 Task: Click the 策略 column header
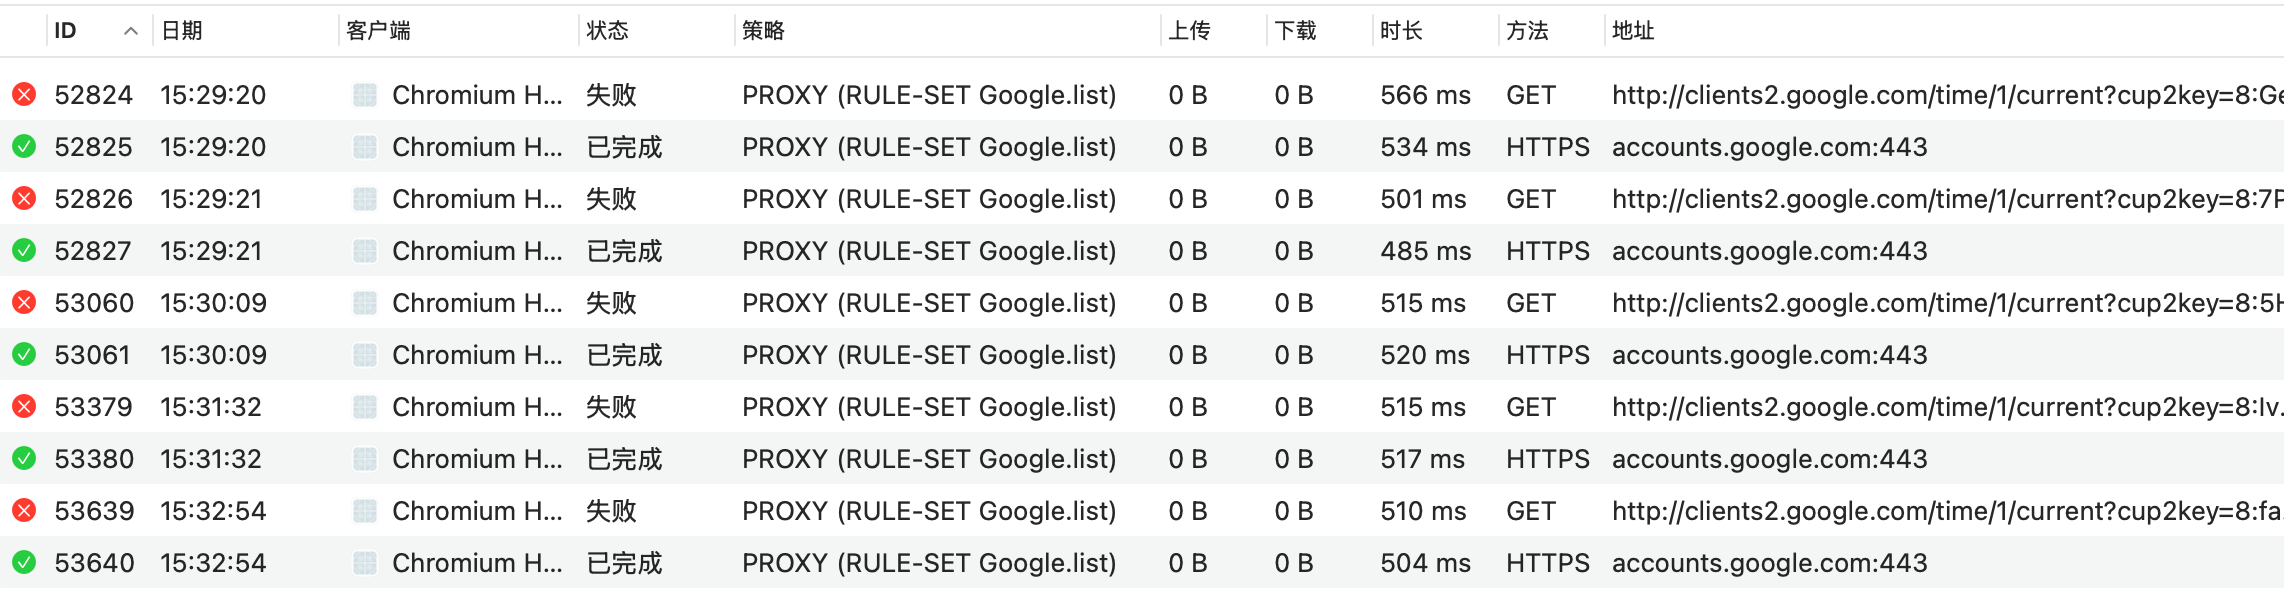[763, 31]
